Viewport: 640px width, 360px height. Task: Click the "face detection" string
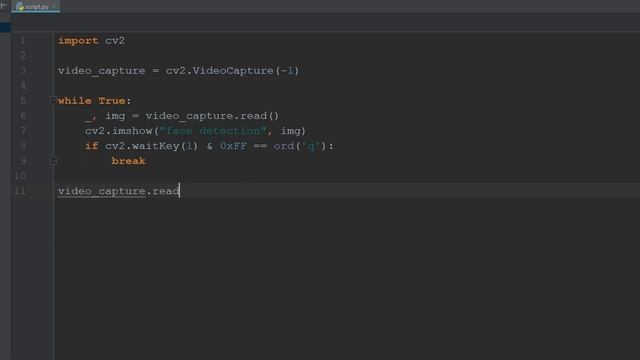[213, 131]
